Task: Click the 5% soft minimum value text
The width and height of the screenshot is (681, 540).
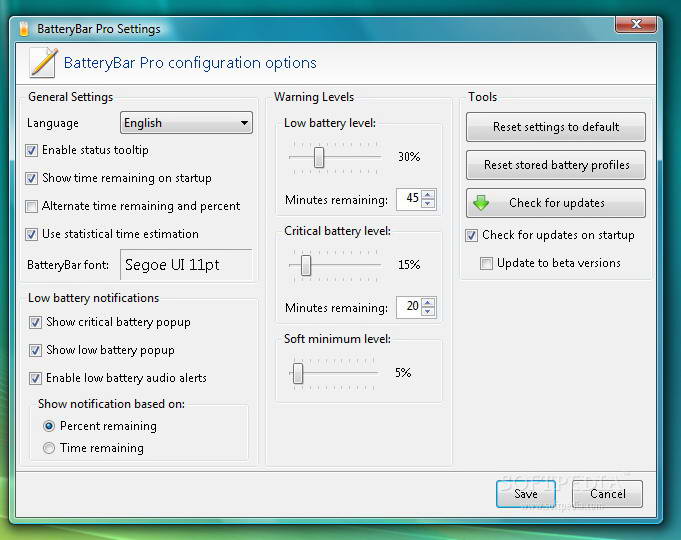Action: pos(403,373)
